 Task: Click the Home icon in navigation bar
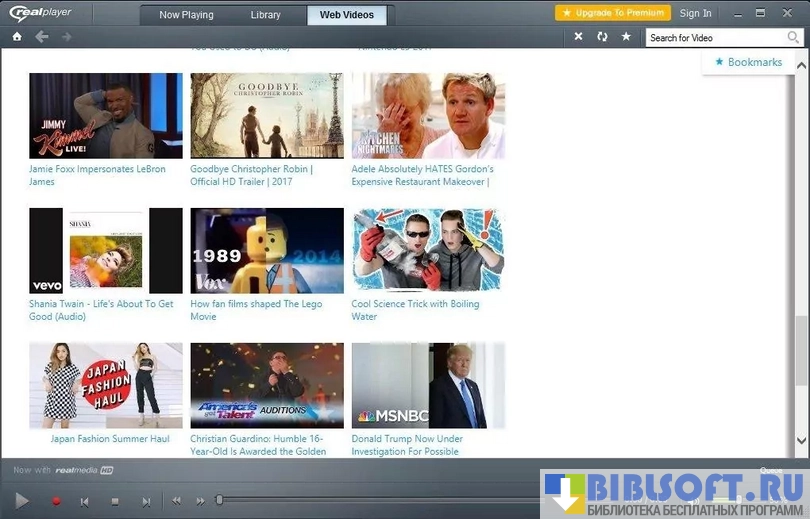pyautogui.click(x=17, y=37)
